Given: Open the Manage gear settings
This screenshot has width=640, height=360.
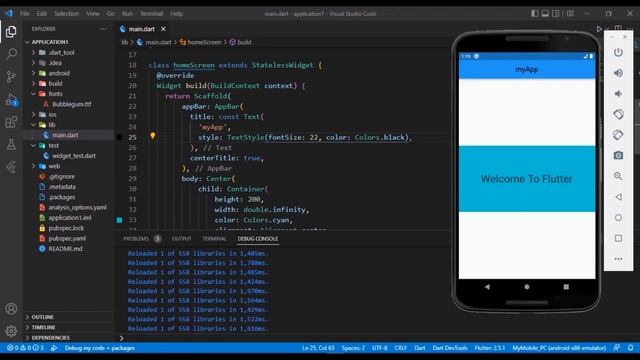Looking at the screenshot, I should [x=11, y=331].
